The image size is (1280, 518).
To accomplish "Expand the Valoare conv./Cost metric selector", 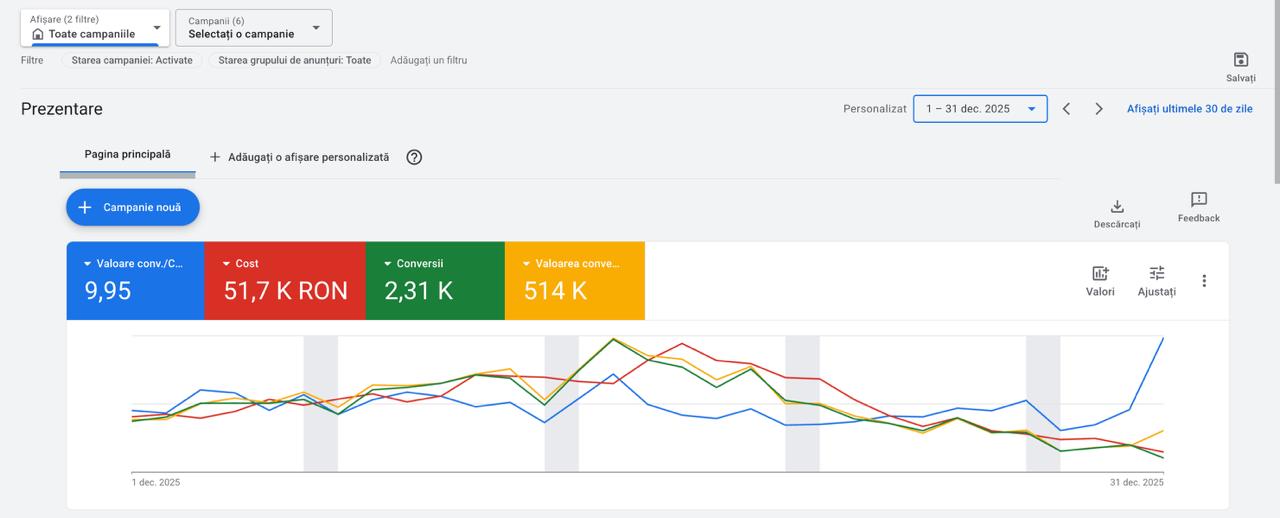I will tap(88, 264).
